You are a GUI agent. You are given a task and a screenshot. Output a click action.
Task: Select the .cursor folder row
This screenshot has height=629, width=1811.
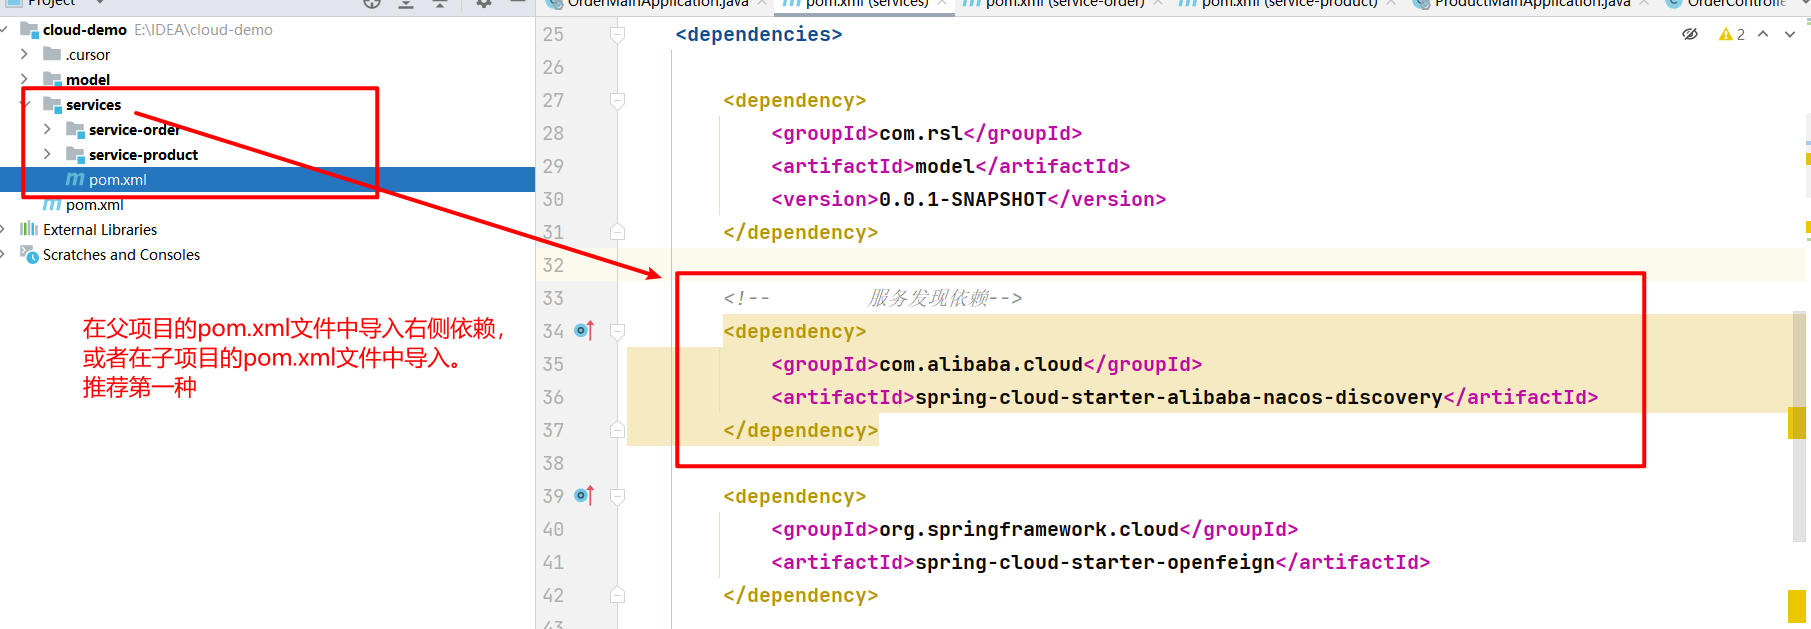pyautogui.click(x=267, y=54)
